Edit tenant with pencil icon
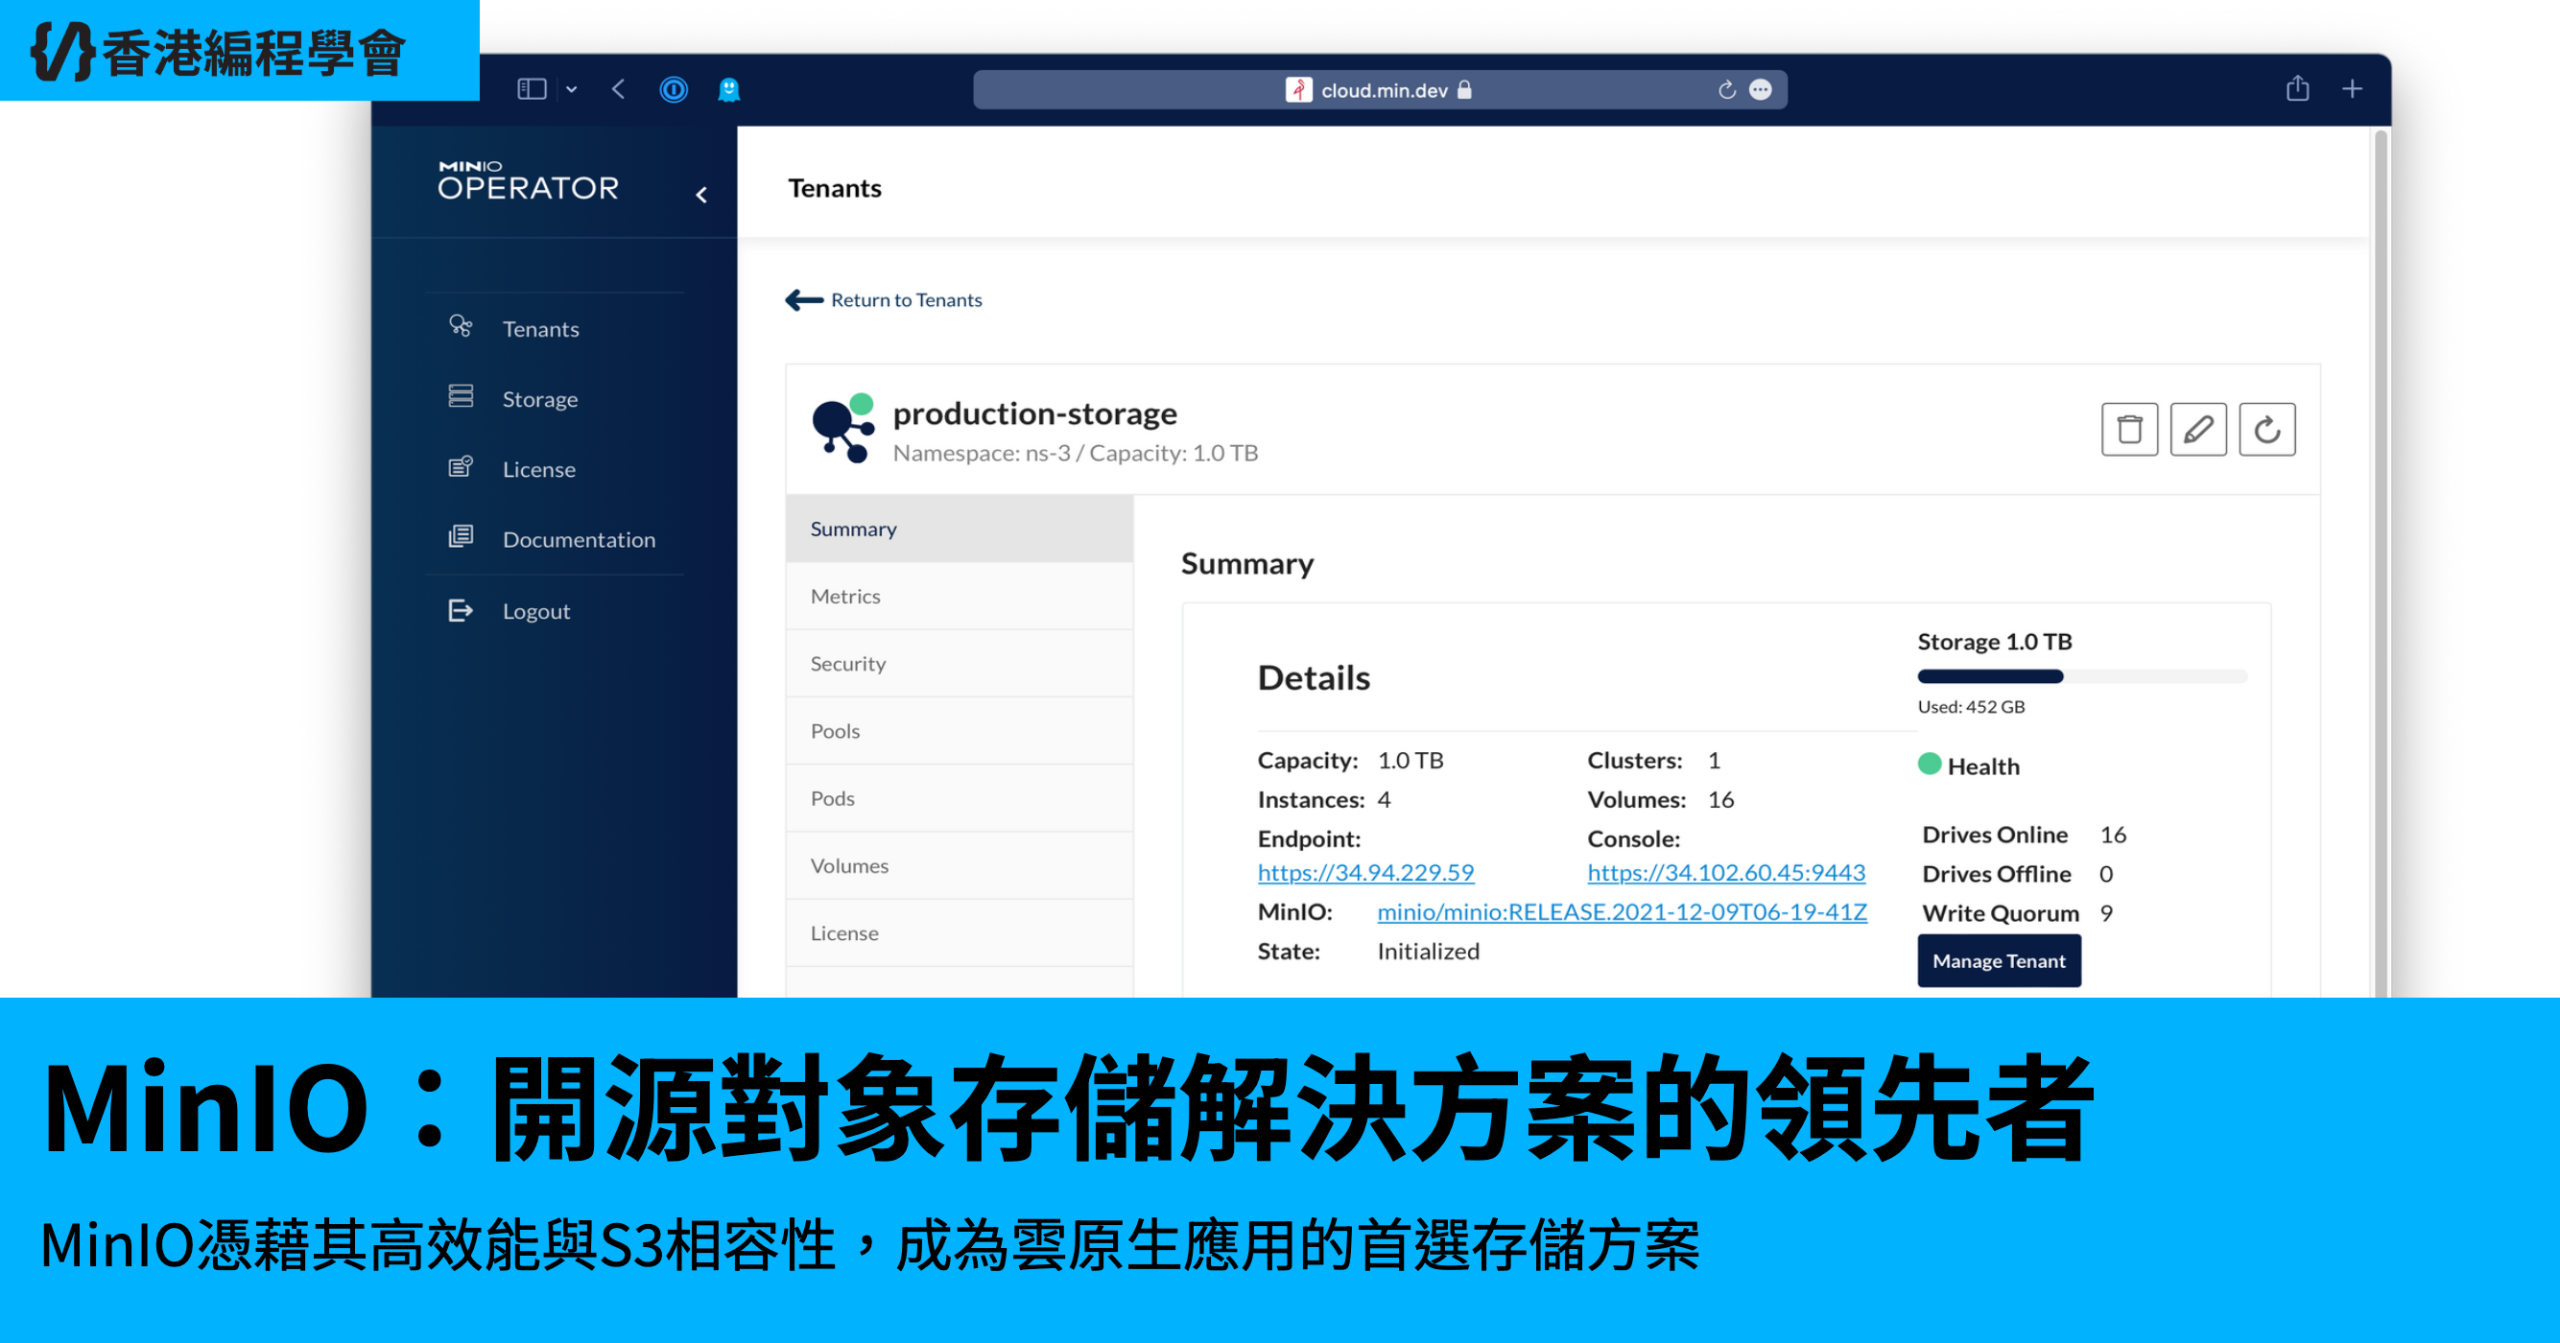Screen dimensions: 2560x1343 (x=2198, y=430)
